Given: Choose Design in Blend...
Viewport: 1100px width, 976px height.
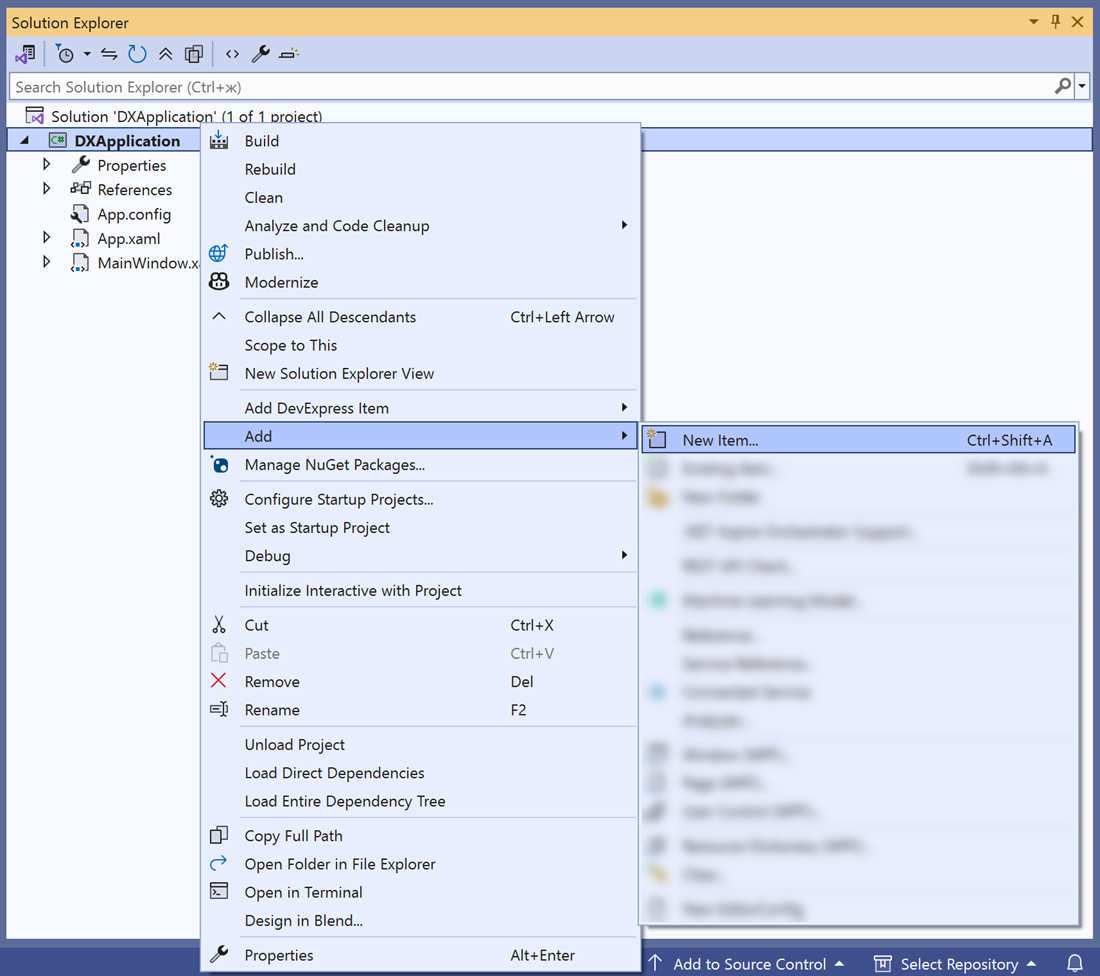Looking at the screenshot, I should pos(421,921).
